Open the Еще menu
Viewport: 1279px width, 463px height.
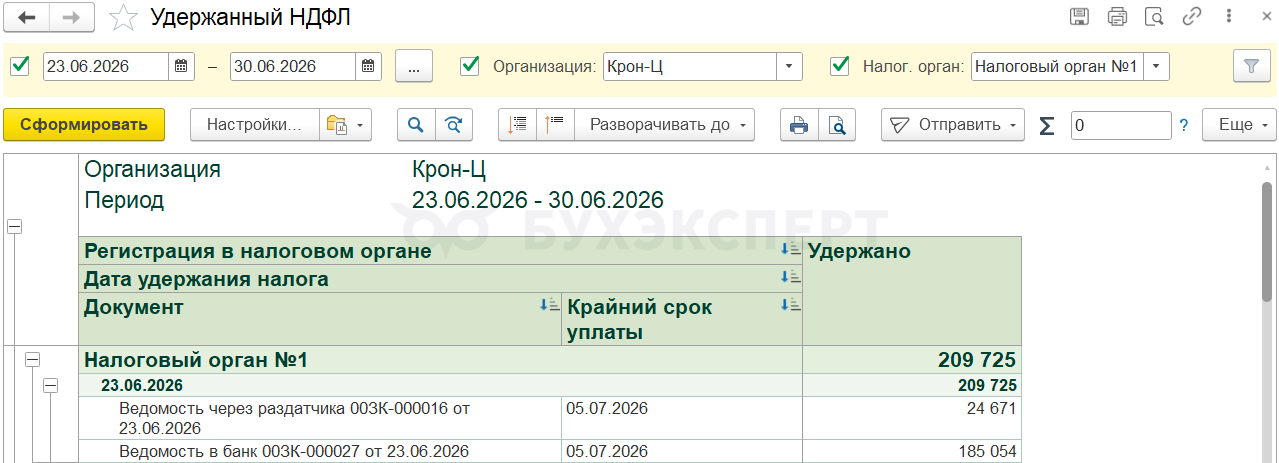tap(1239, 125)
